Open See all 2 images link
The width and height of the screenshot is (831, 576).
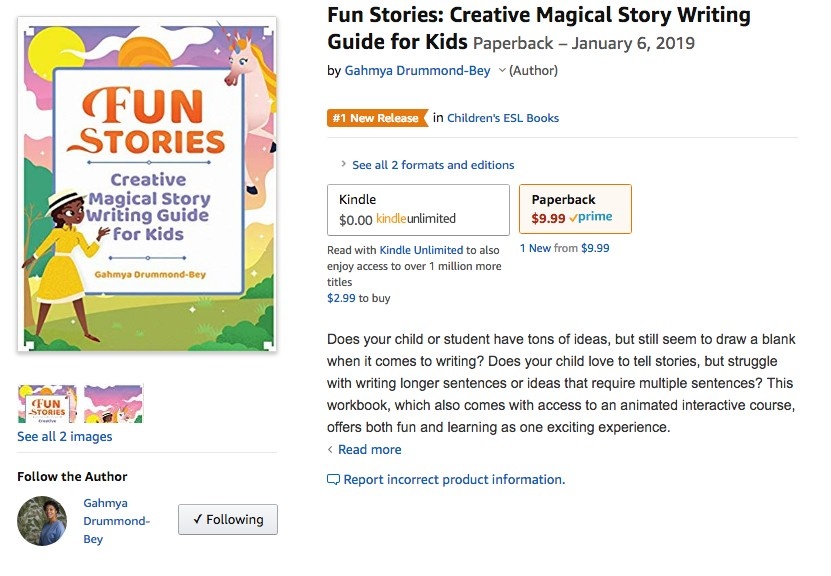(x=65, y=437)
